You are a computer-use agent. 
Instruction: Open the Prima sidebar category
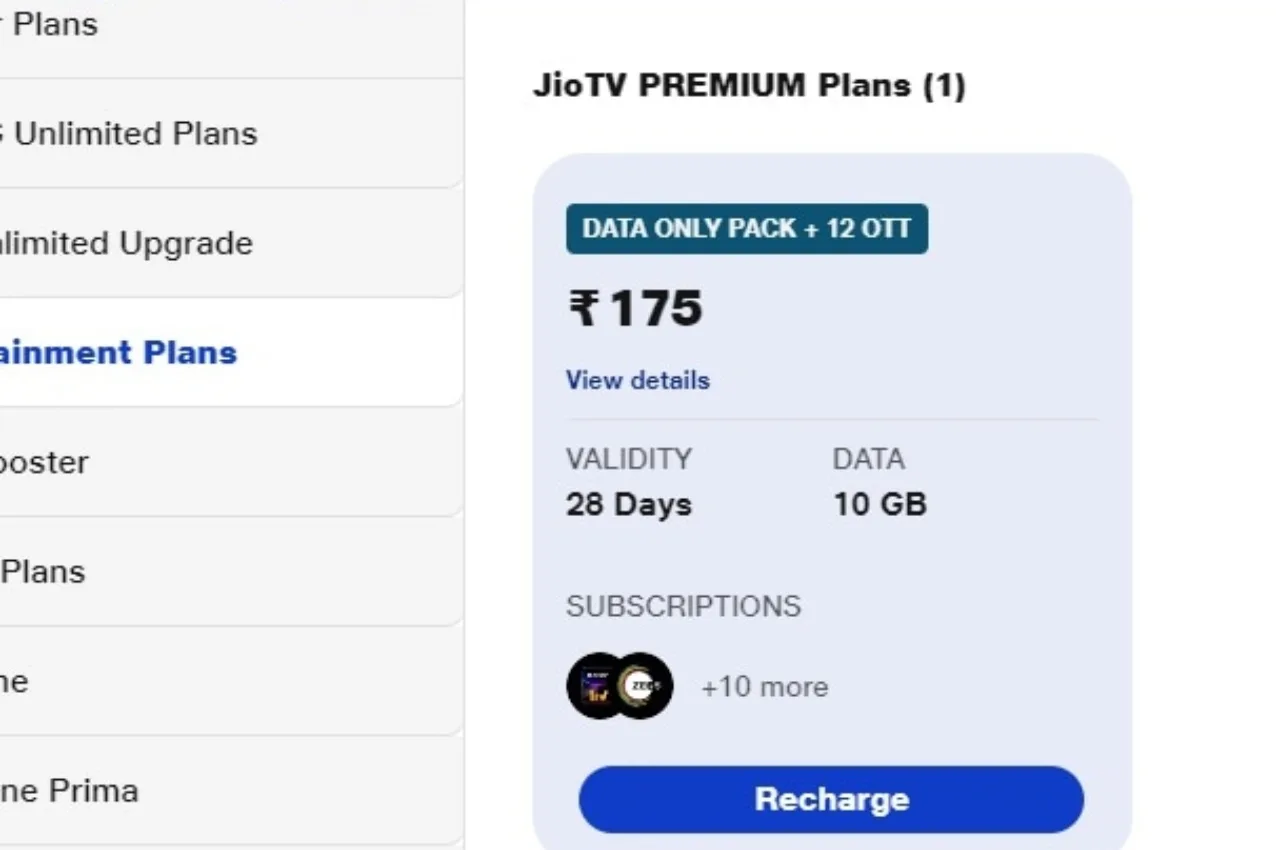tap(68, 791)
